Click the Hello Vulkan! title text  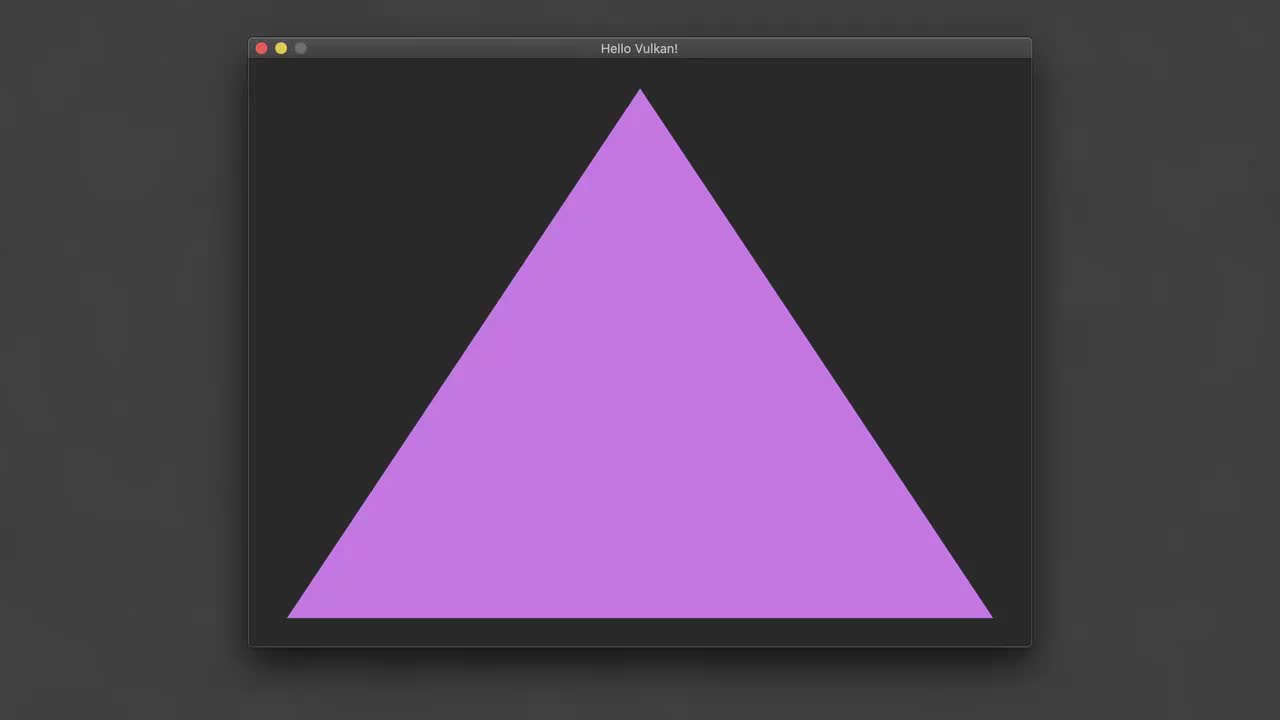(x=639, y=48)
